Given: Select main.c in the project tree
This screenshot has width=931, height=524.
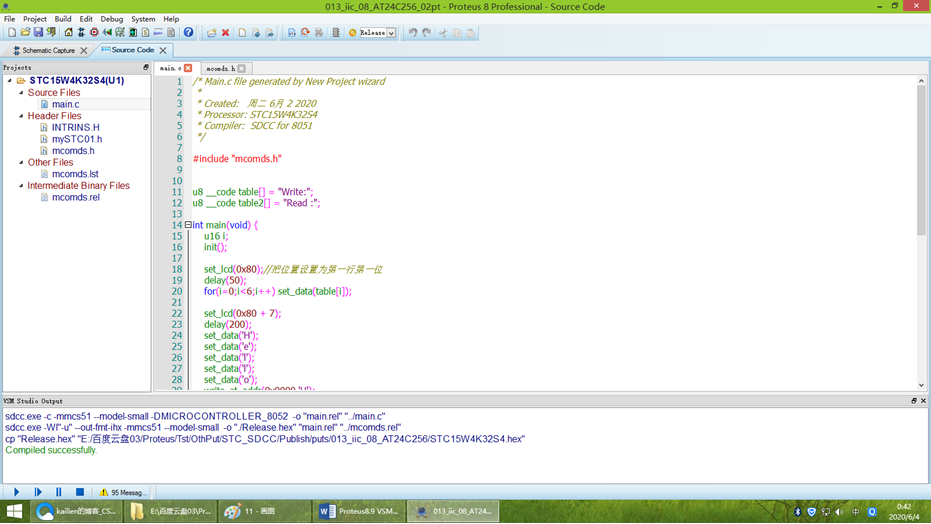Looking at the screenshot, I should 65,104.
